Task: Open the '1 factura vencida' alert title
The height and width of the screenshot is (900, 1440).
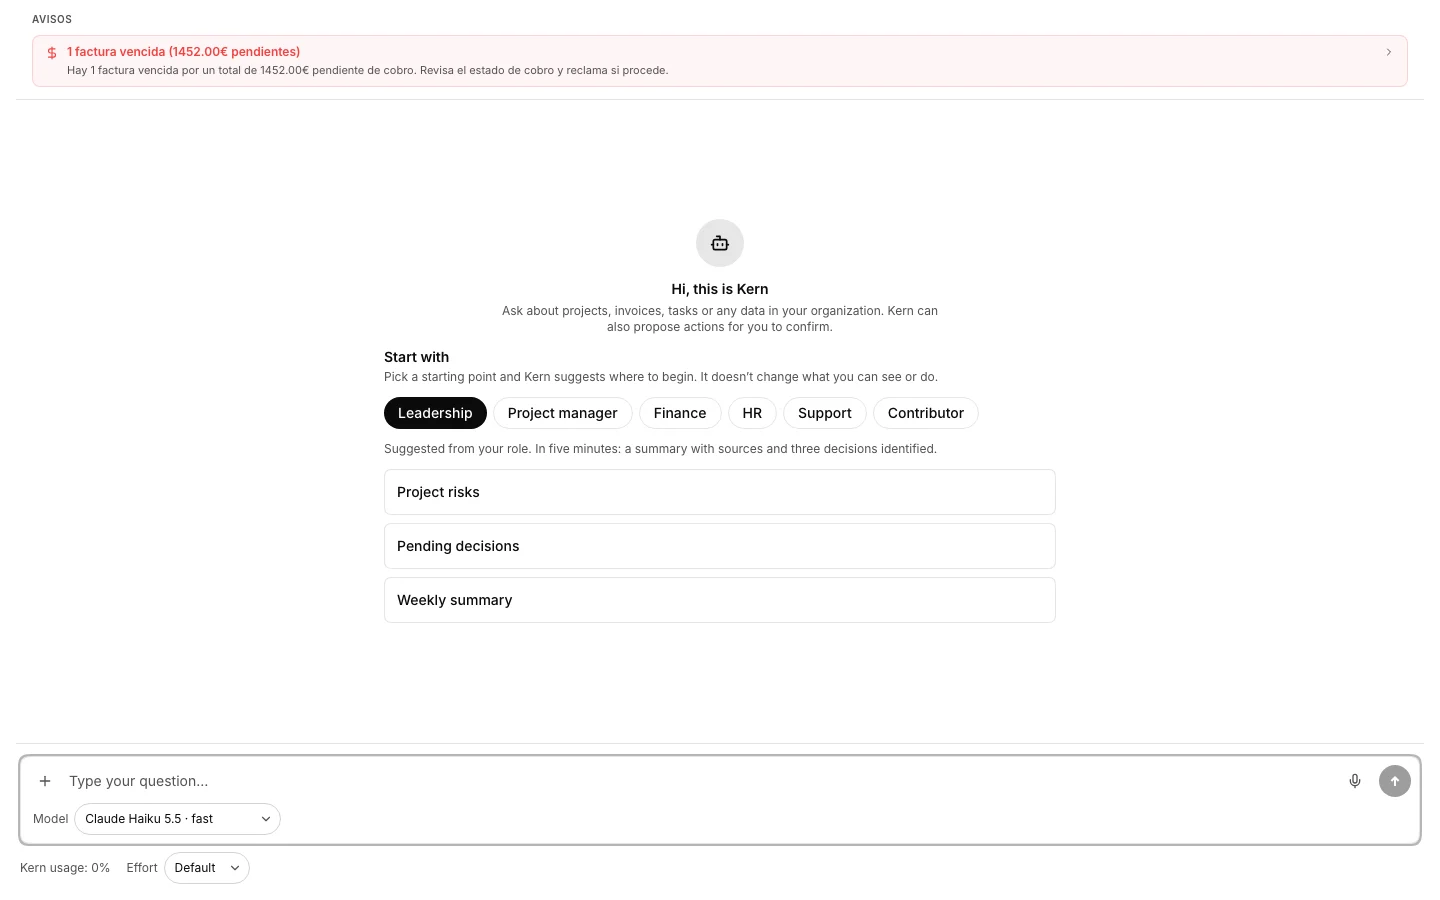Action: click(x=184, y=52)
